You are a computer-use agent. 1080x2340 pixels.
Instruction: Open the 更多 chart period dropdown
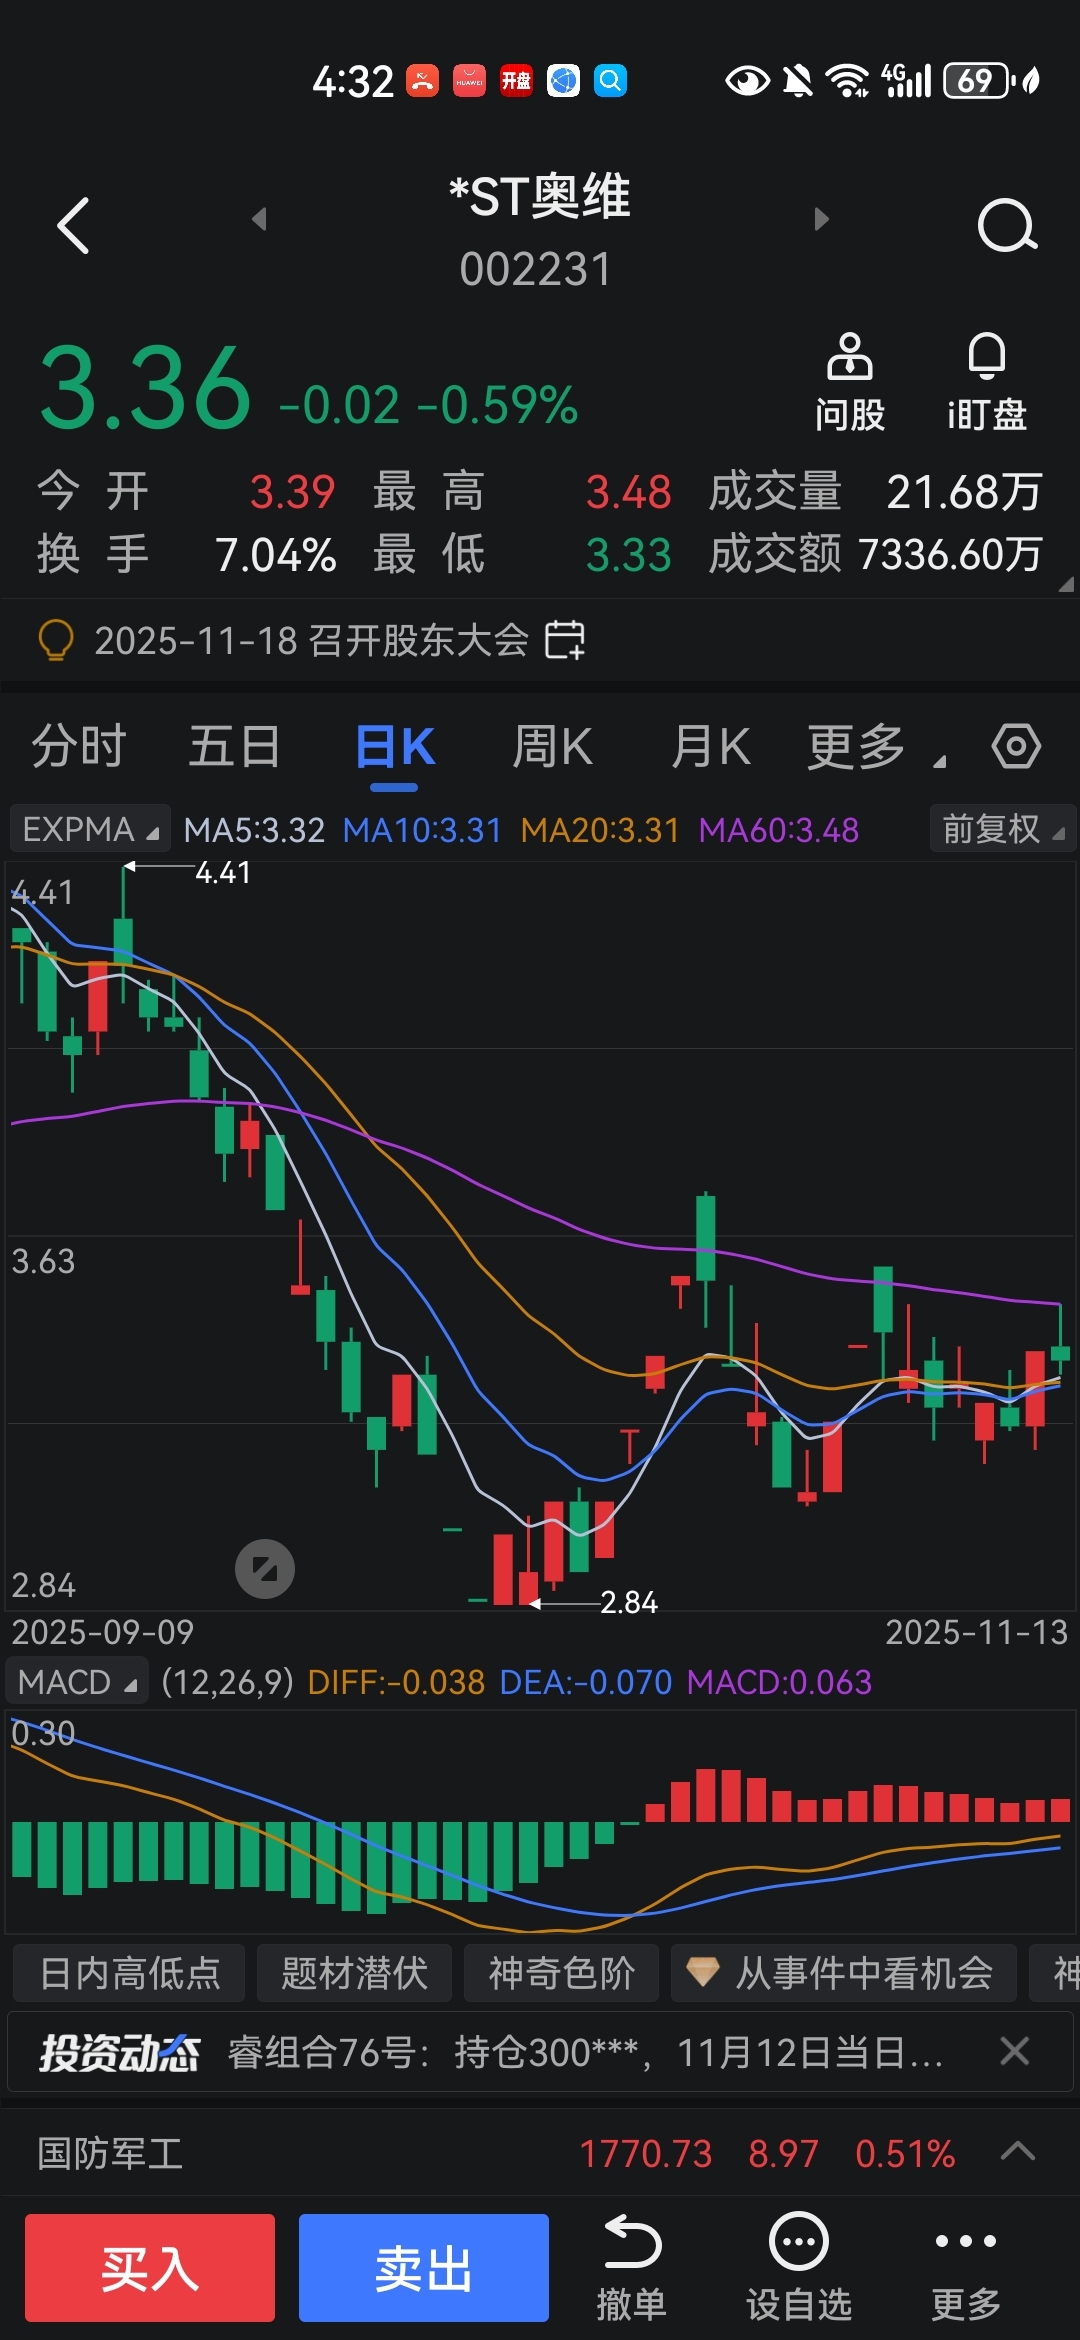[875, 747]
